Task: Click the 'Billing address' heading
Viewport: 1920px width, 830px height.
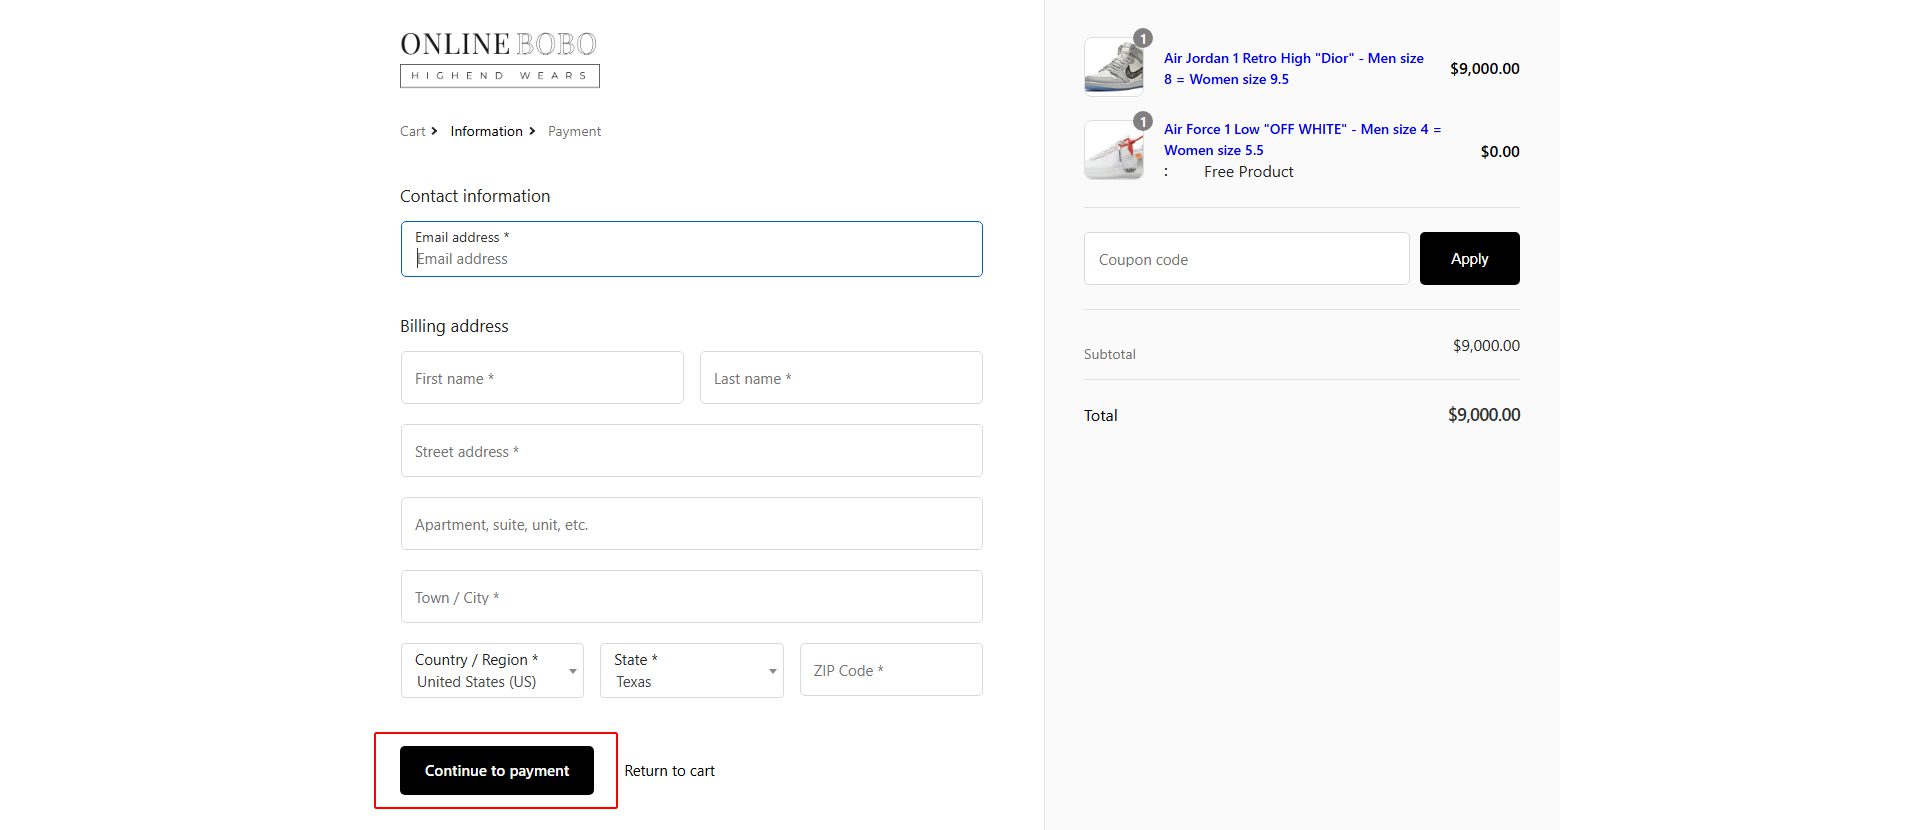Action: pos(454,326)
